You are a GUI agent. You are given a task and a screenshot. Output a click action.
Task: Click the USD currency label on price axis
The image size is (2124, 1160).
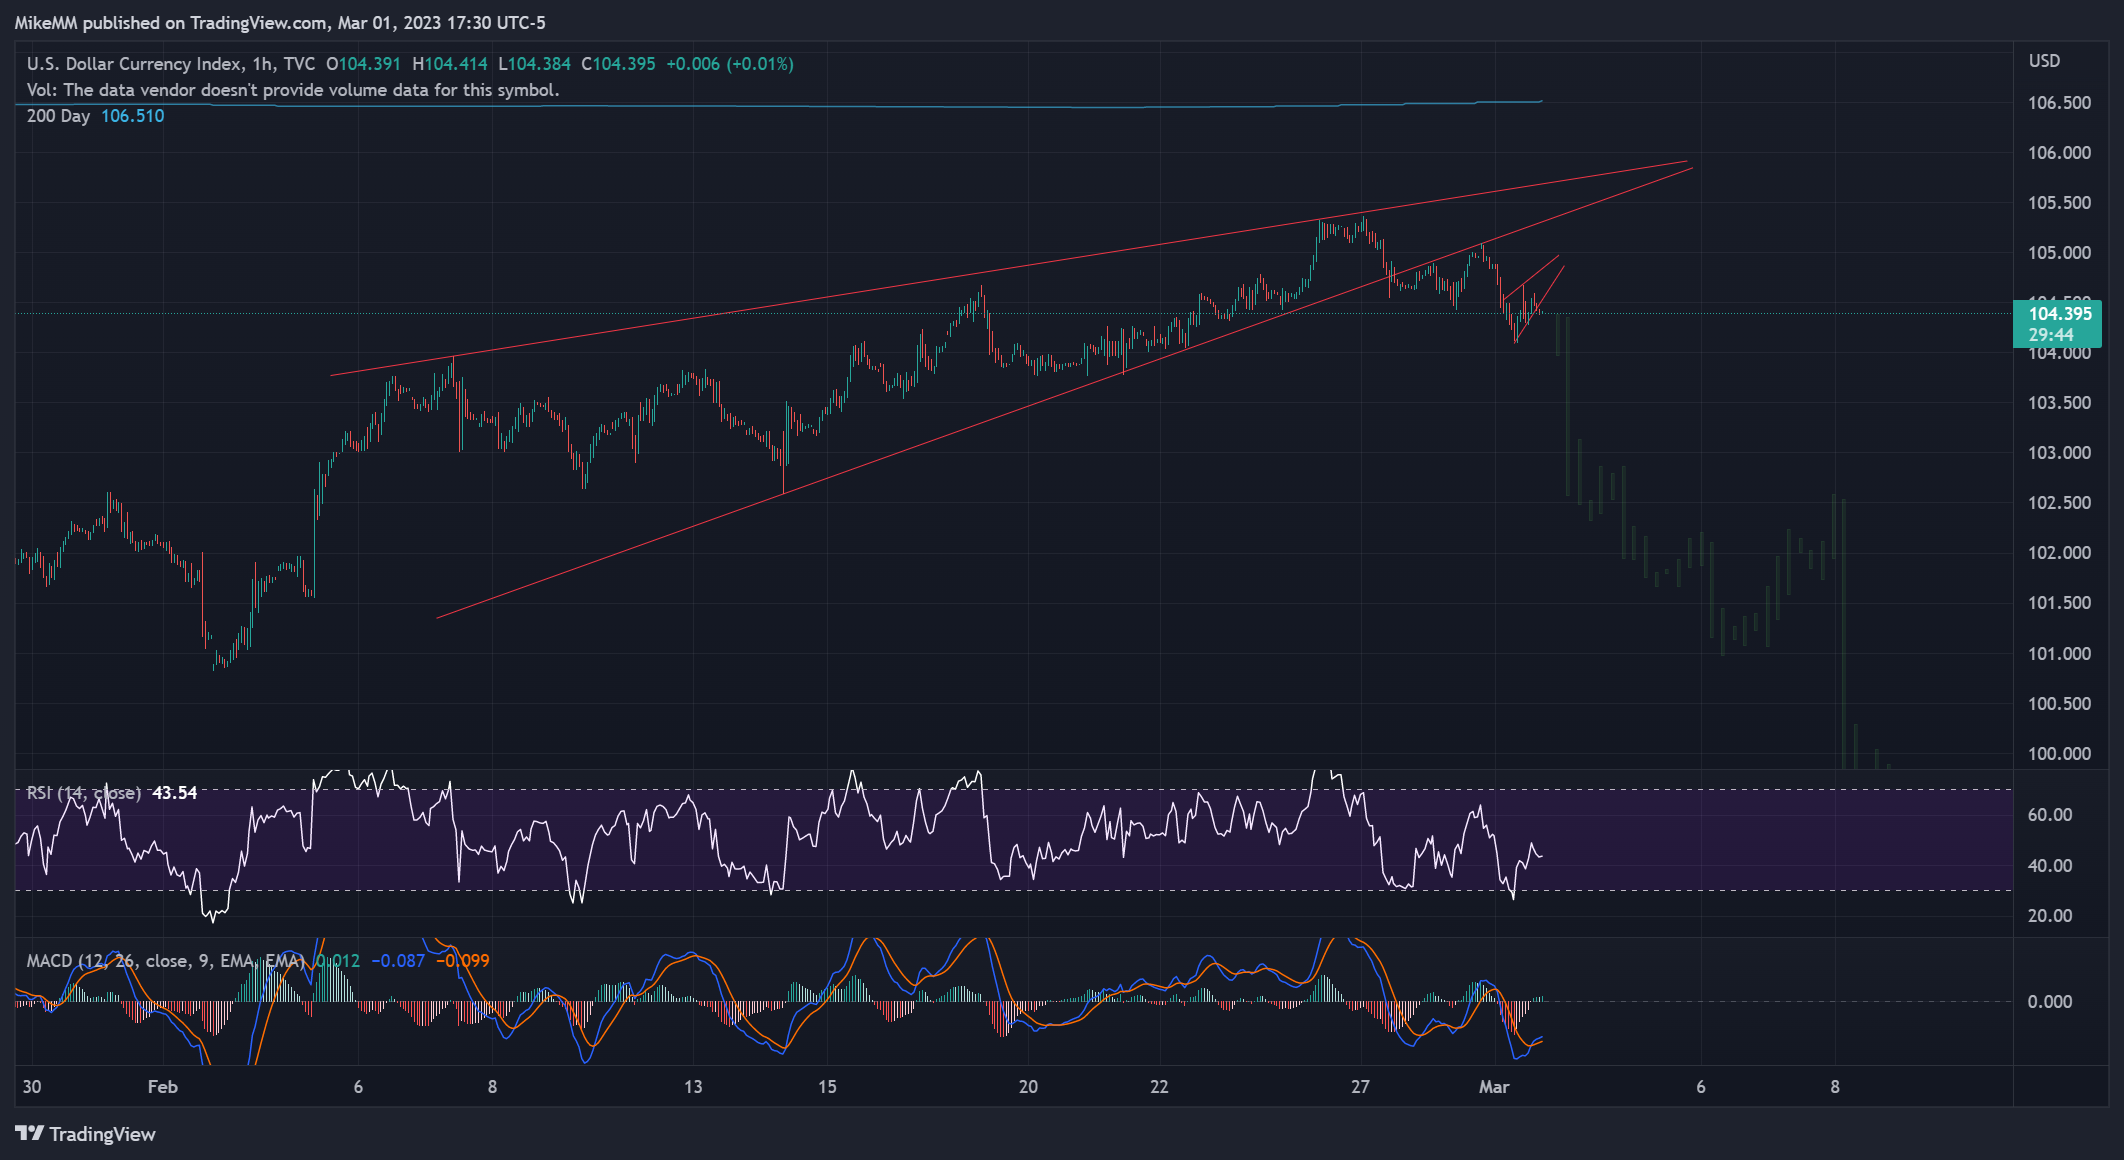2044,61
